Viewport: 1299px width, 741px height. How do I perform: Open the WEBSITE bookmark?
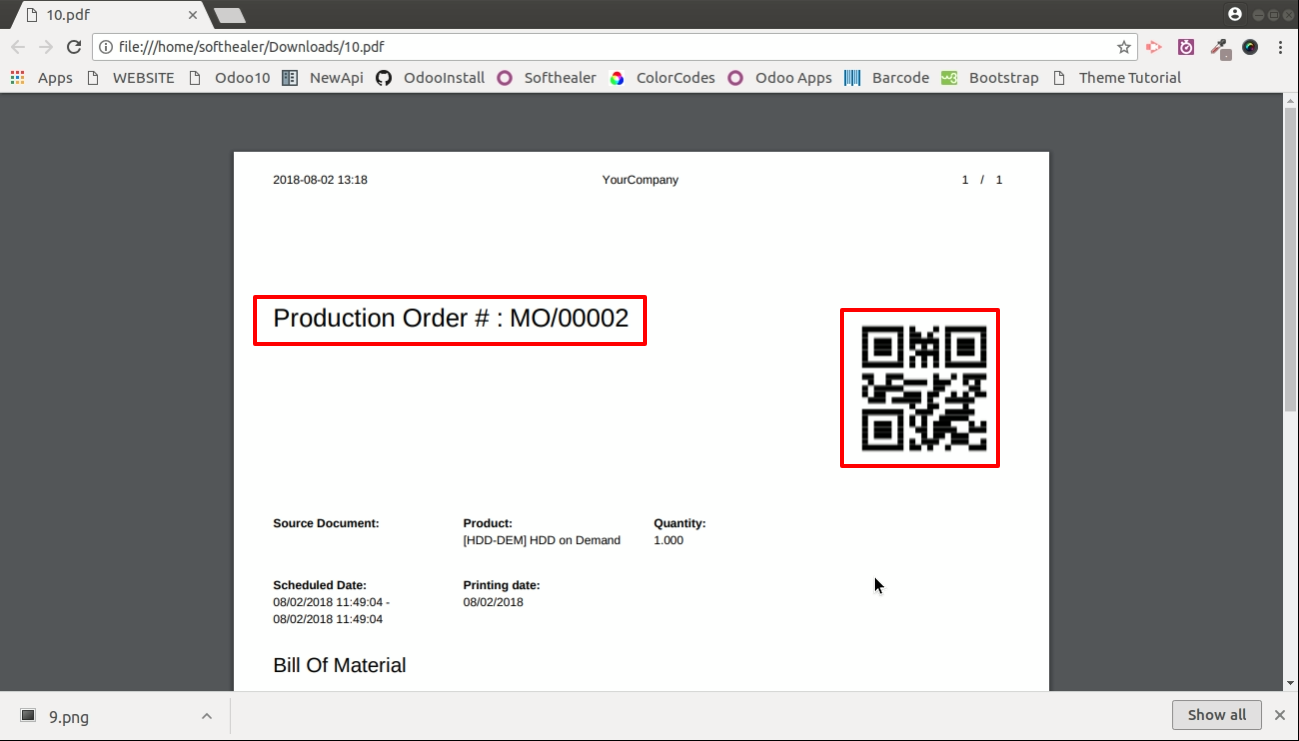(x=131, y=78)
